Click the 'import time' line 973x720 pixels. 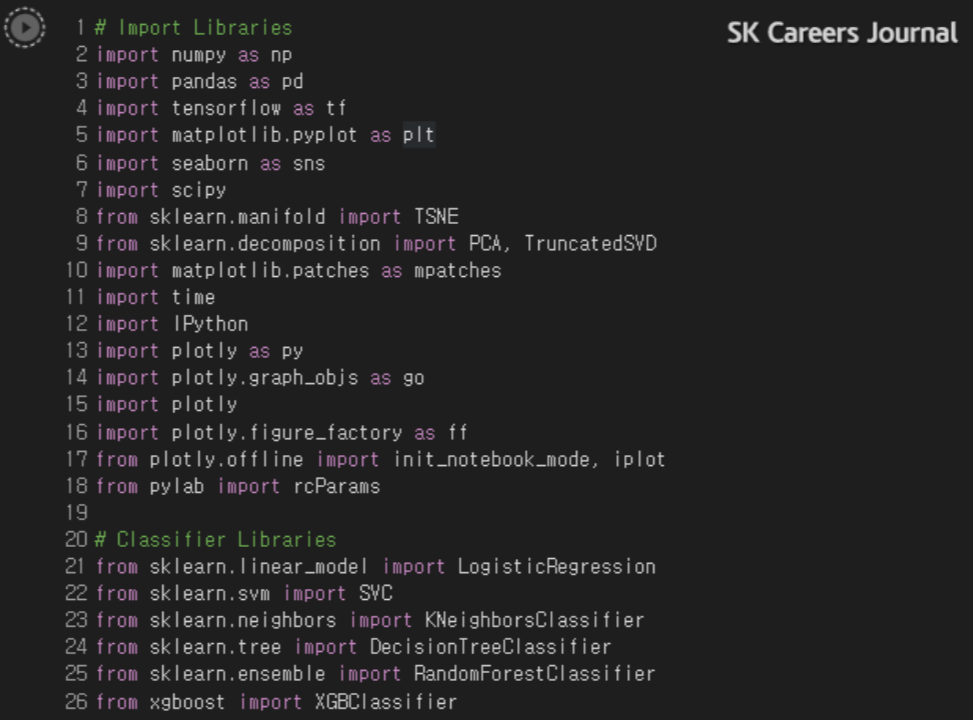coord(156,297)
